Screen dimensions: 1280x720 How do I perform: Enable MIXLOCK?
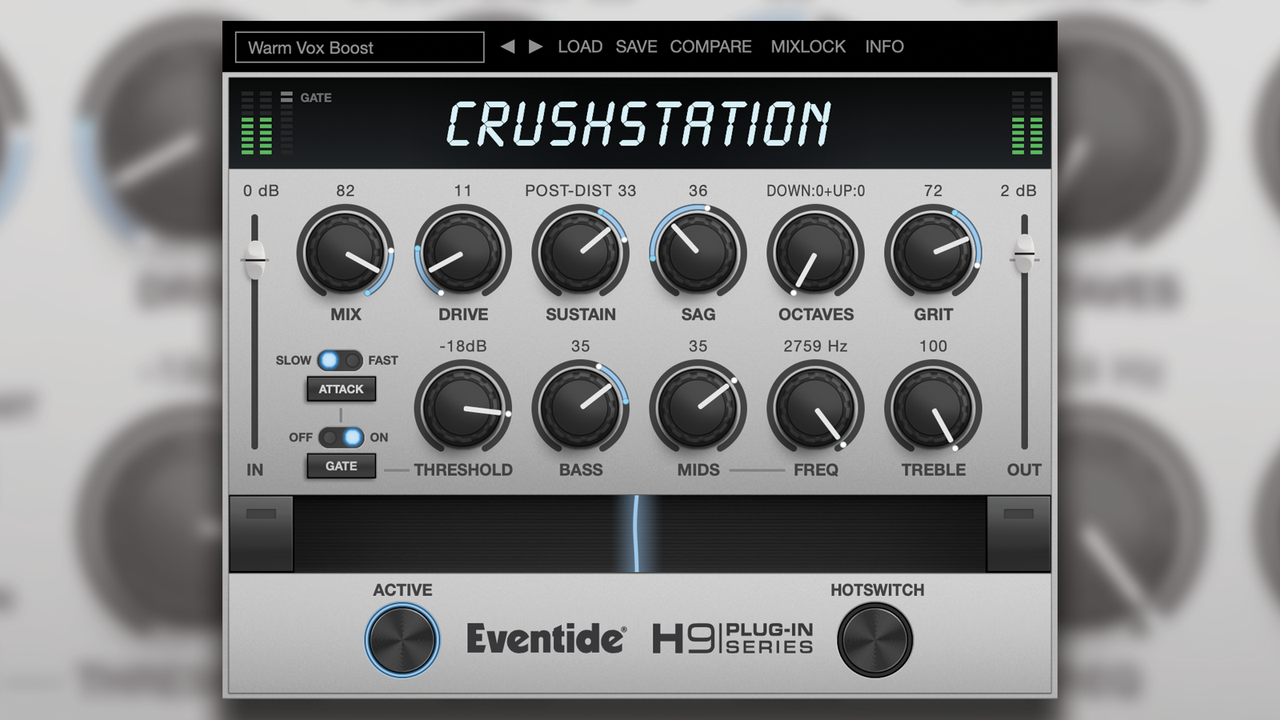click(808, 46)
